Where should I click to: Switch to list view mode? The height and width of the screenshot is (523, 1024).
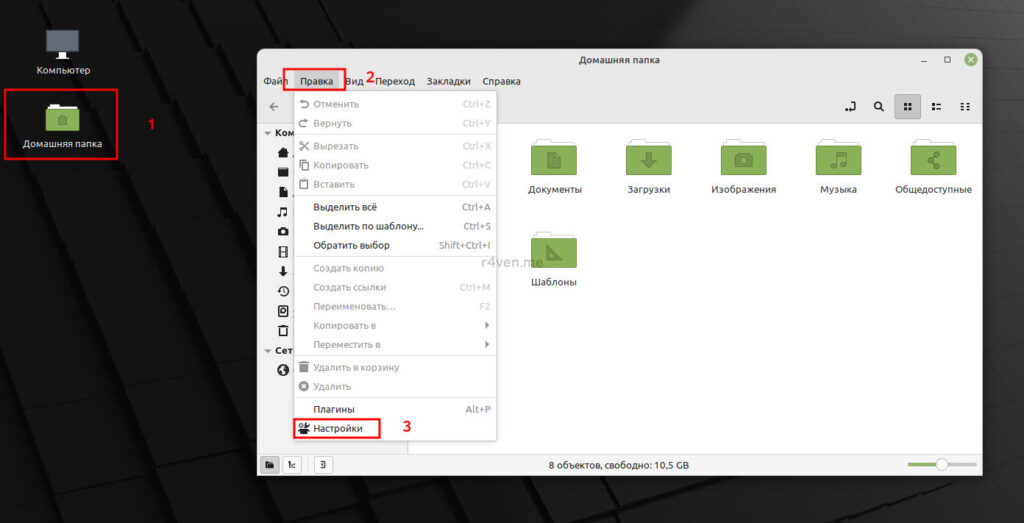tap(936, 107)
